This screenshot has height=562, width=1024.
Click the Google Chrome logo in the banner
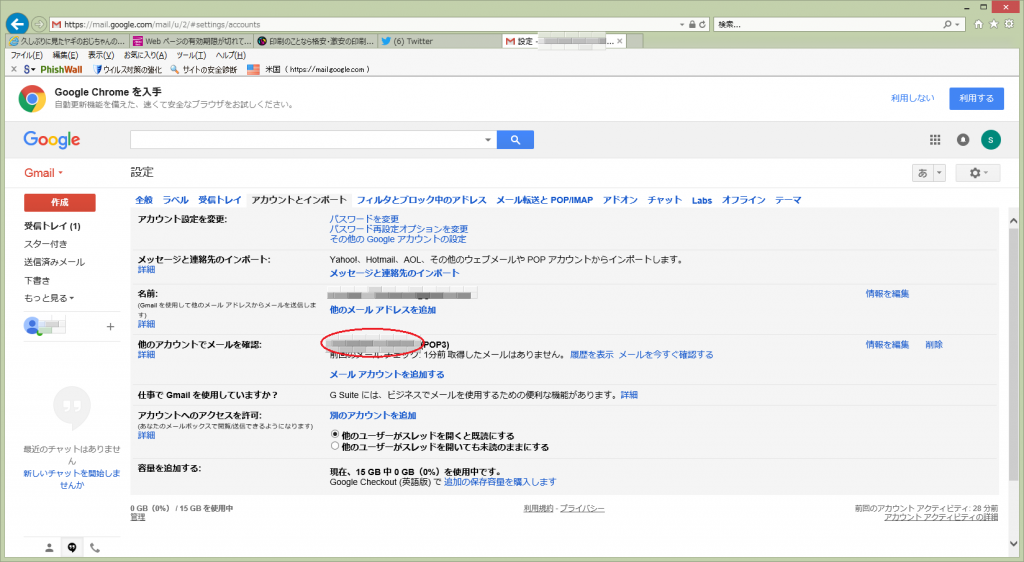tap(32, 99)
